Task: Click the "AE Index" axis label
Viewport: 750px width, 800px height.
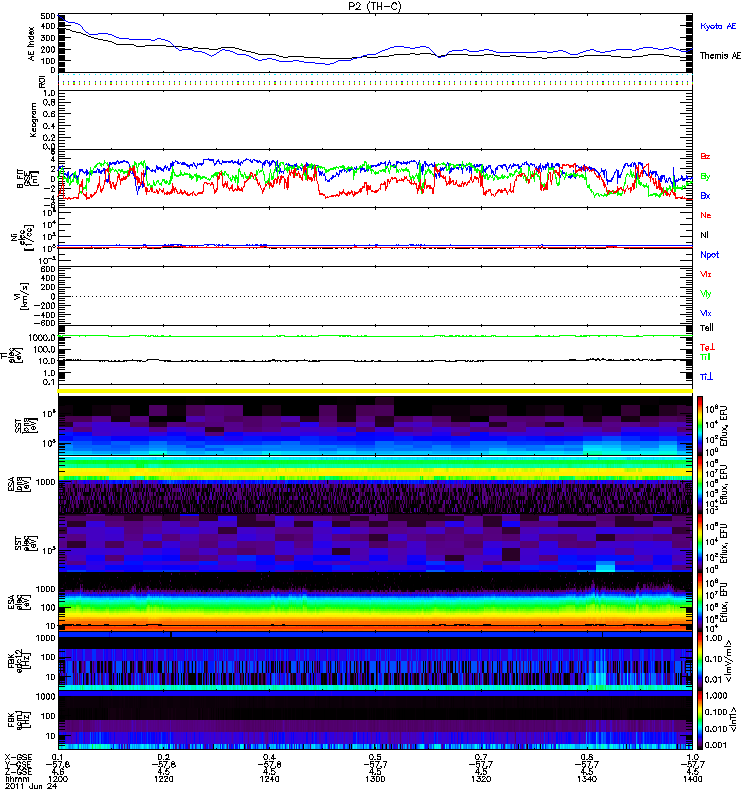Action: pos(32,44)
